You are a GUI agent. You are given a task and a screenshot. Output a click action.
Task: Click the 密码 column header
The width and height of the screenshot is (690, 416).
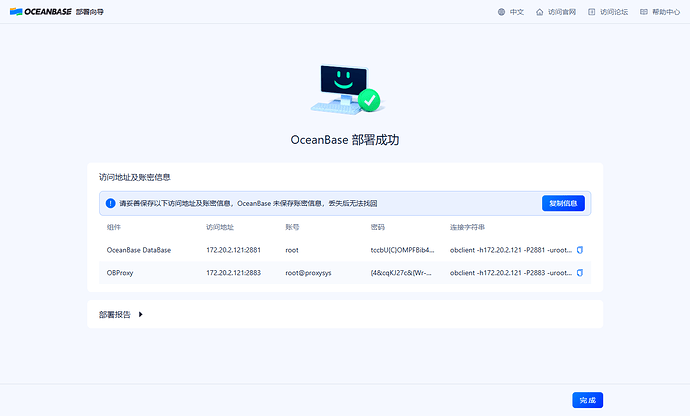point(378,227)
